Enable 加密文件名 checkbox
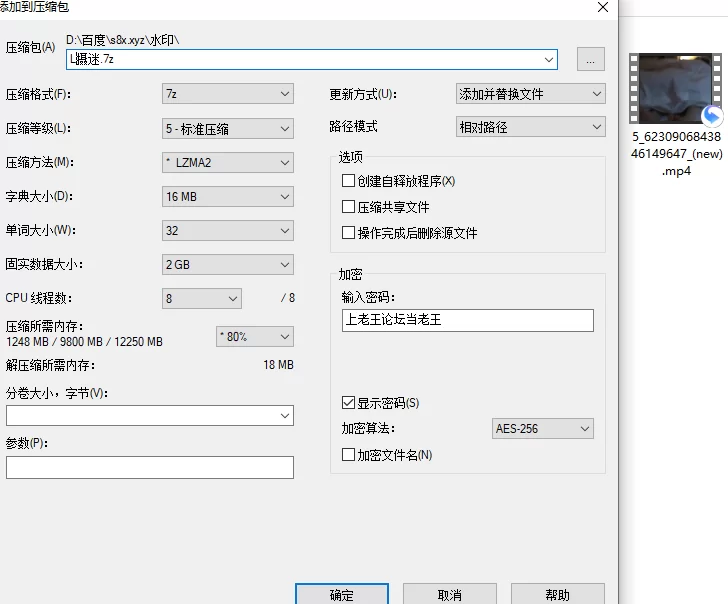 348,455
